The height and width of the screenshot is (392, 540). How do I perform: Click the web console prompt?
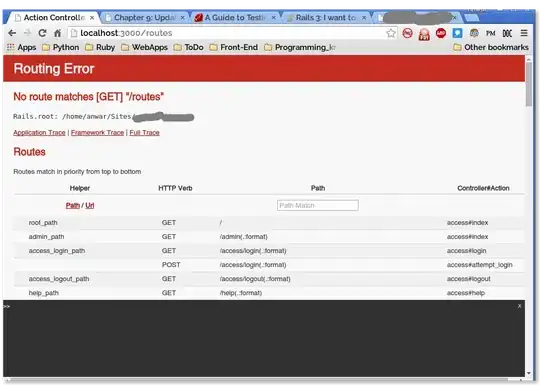7,306
